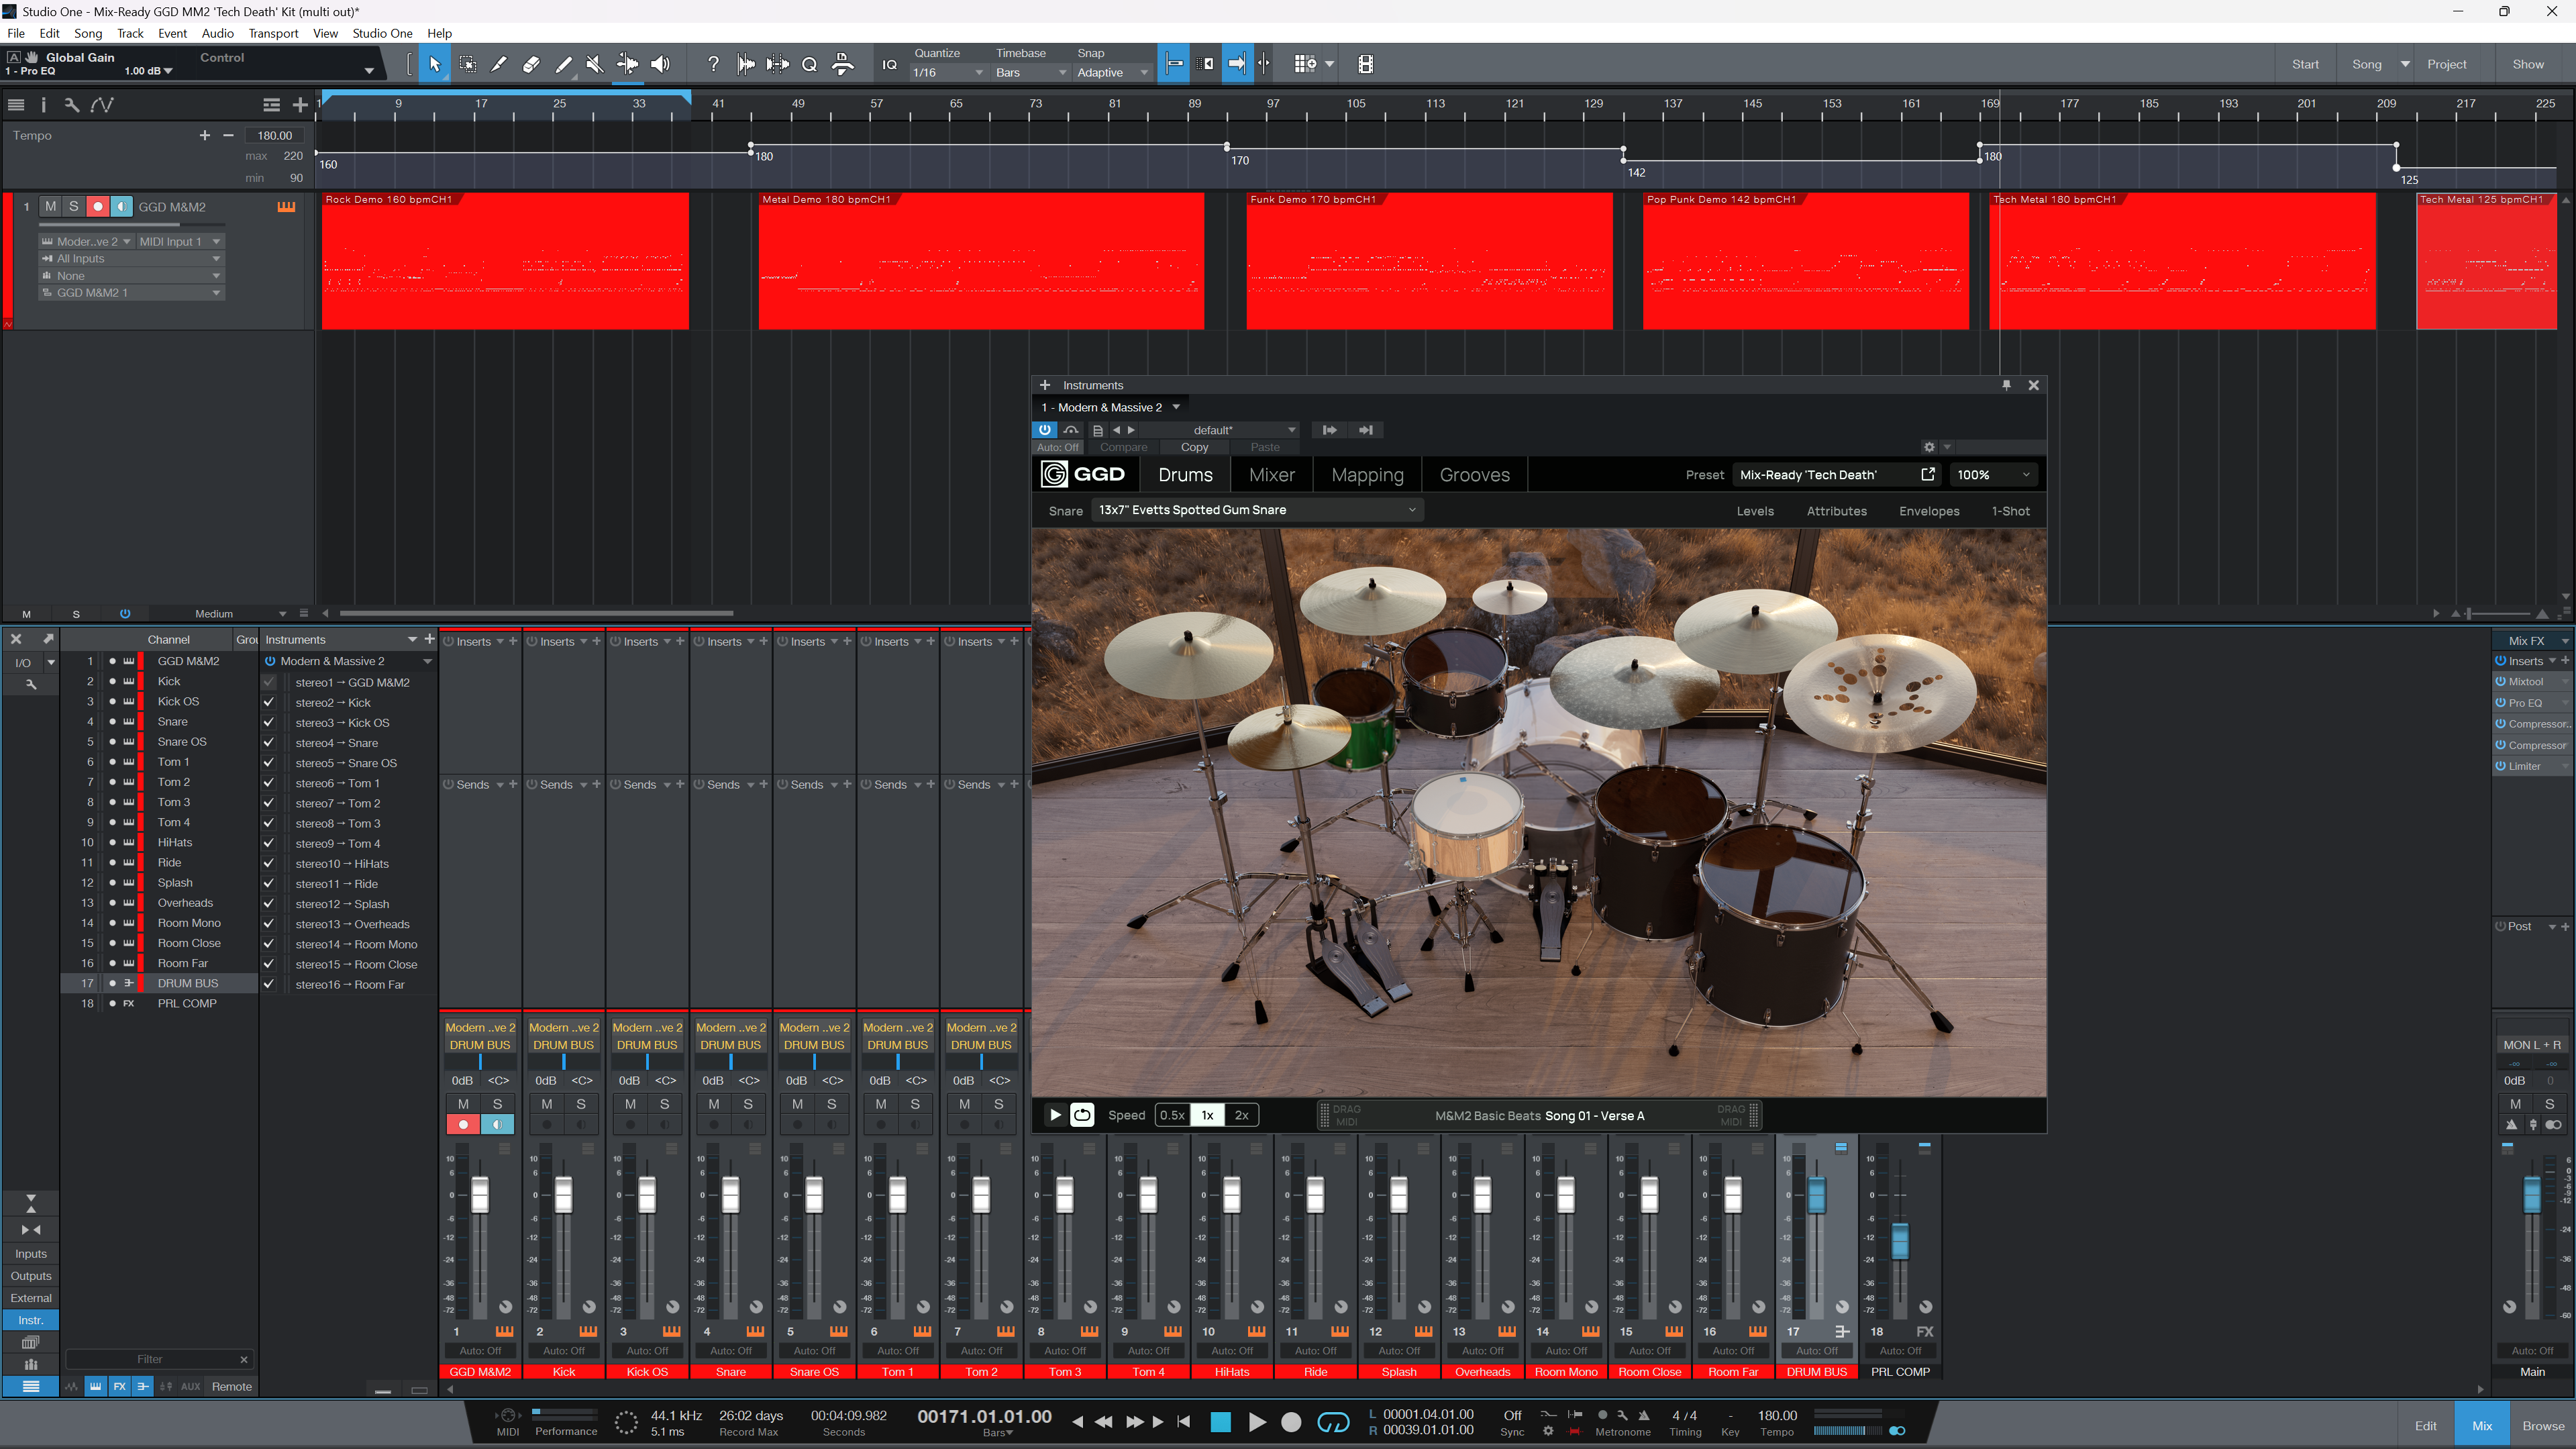This screenshot has width=2576, height=1449.
Task: Click the Q quantize button in toolbar
Action: click(x=810, y=64)
